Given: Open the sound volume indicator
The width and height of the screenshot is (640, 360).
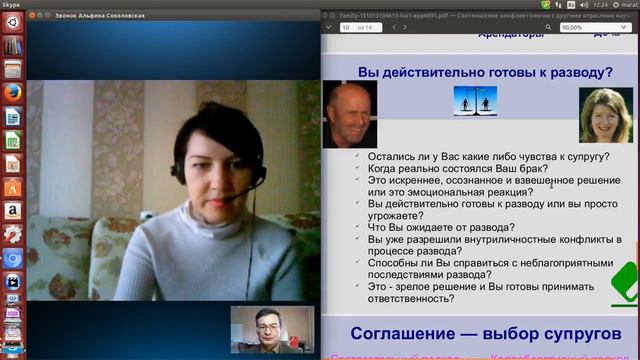Looking at the screenshot, I should point(584,4).
